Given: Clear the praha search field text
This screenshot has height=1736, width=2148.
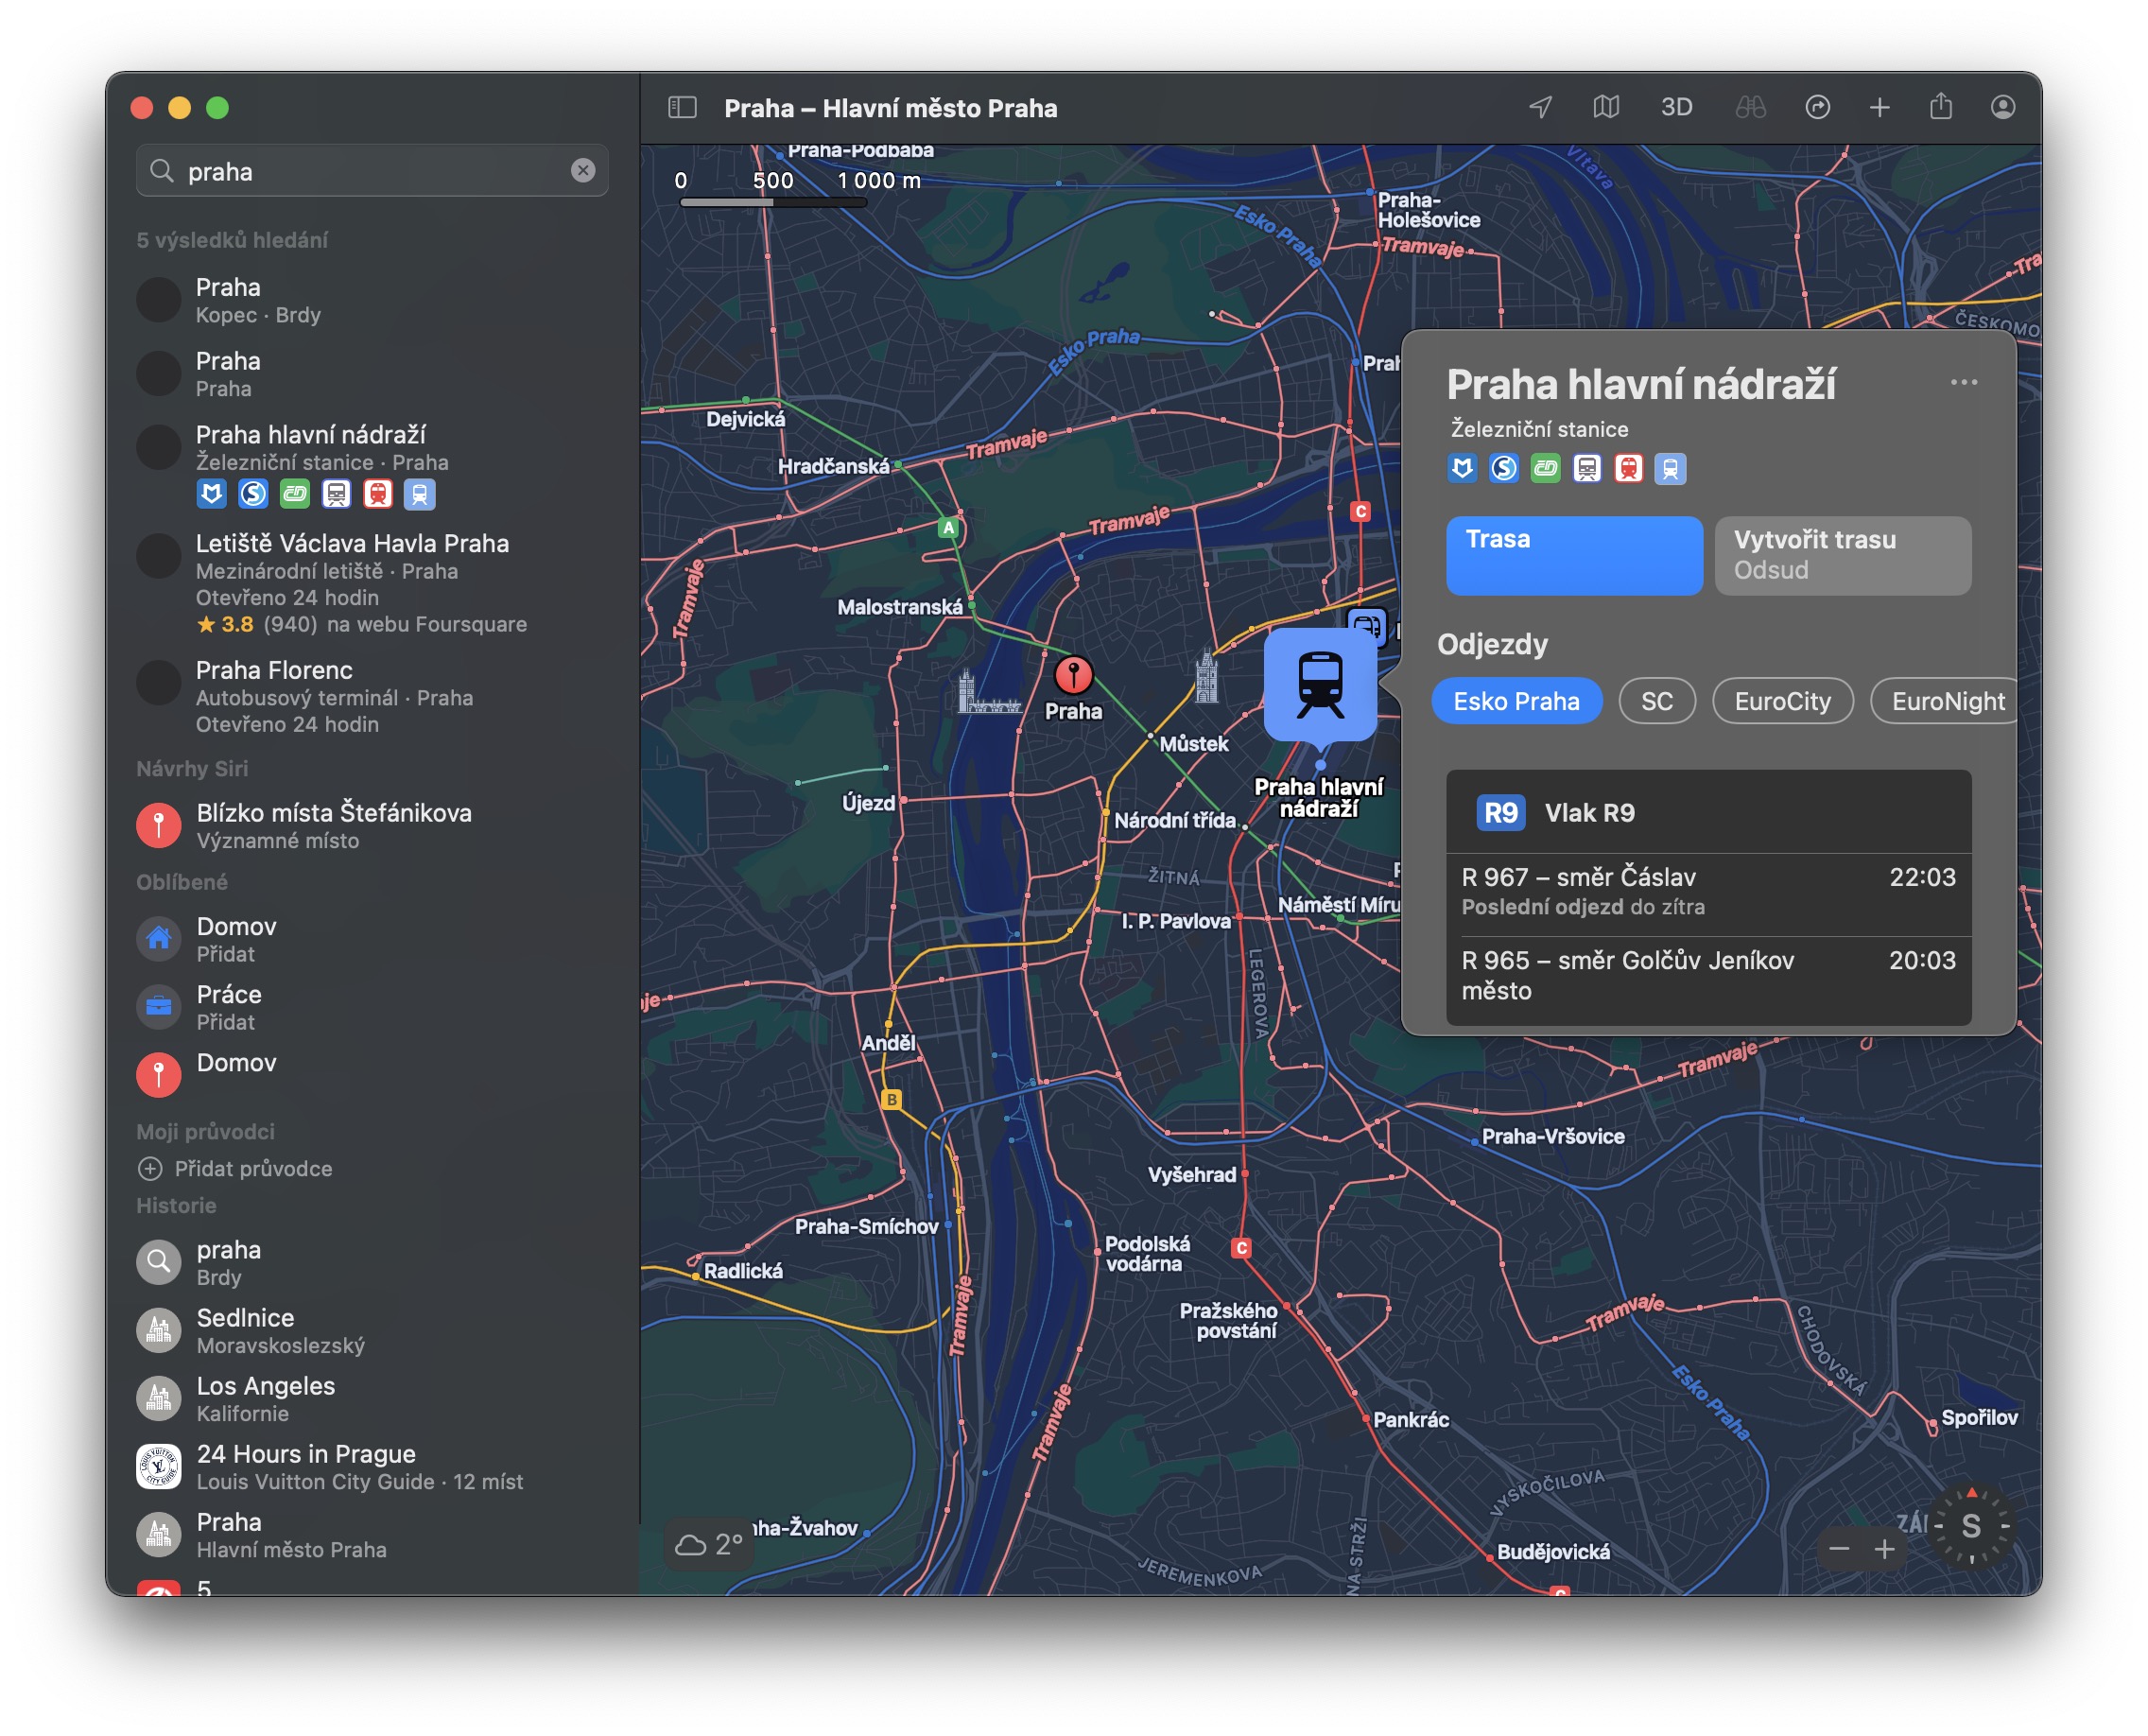Looking at the screenshot, I should tap(583, 171).
